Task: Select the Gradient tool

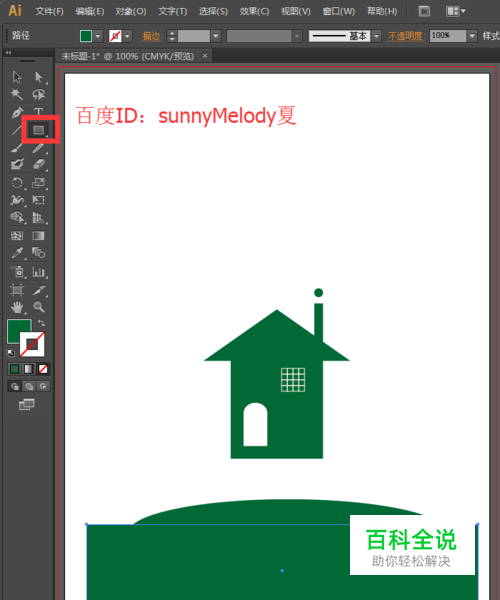Action: pyautogui.click(x=38, y=235)
